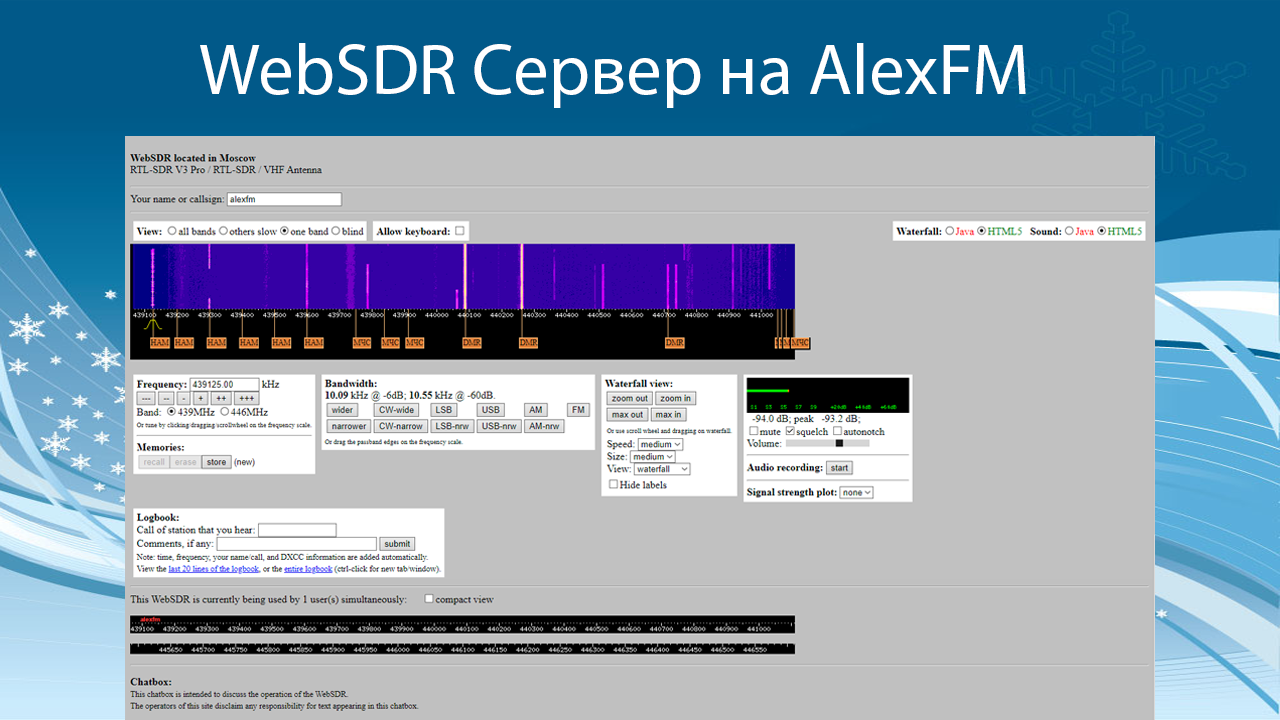The width and height of the screenshot is (1280, 720).
Task: Switch Sound to Java
Action: (1069, 231)
